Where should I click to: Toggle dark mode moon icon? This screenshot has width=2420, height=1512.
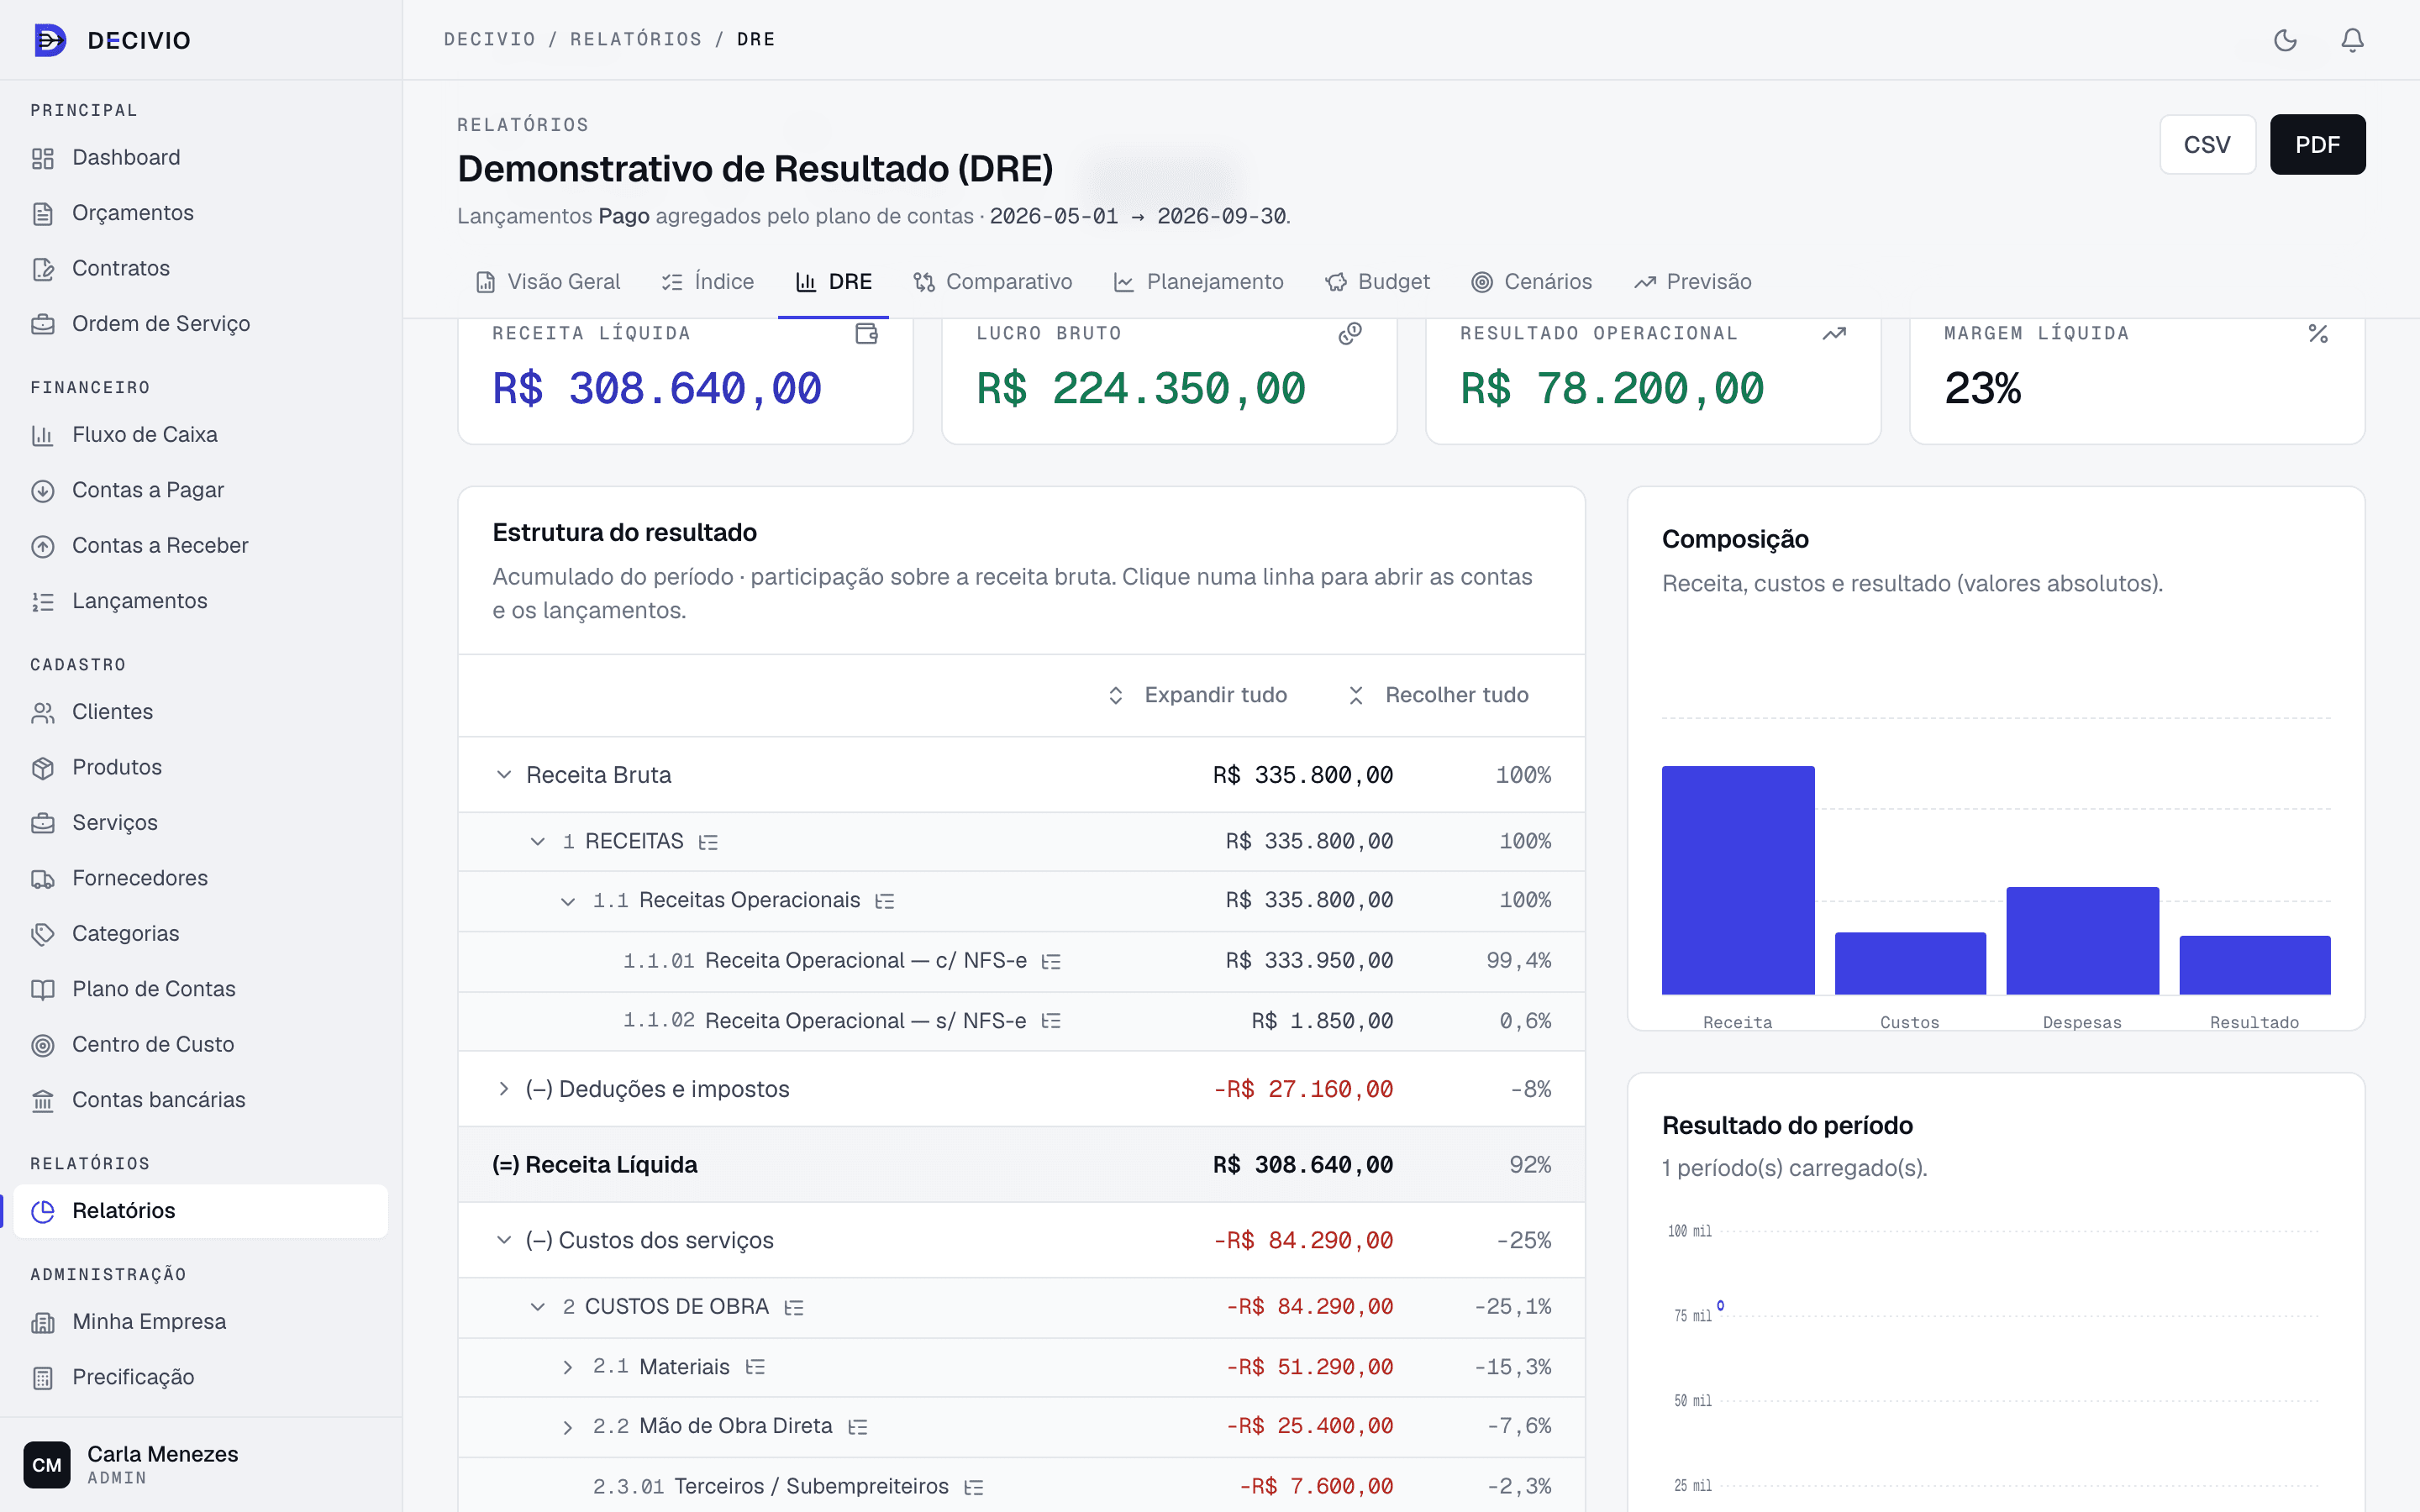(x=2285, y=40)
